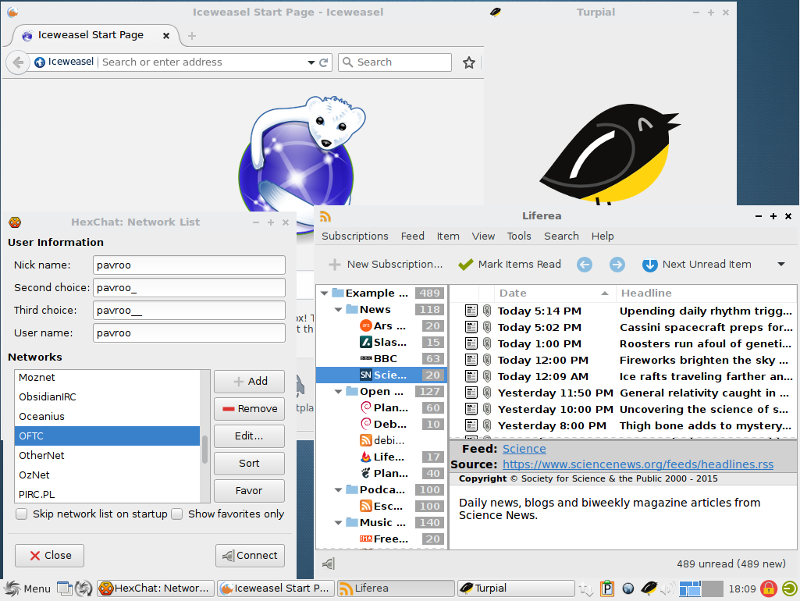Click the bookmark star icon in Iceweasel
The image size is (800, 601).
click(468, 63)
